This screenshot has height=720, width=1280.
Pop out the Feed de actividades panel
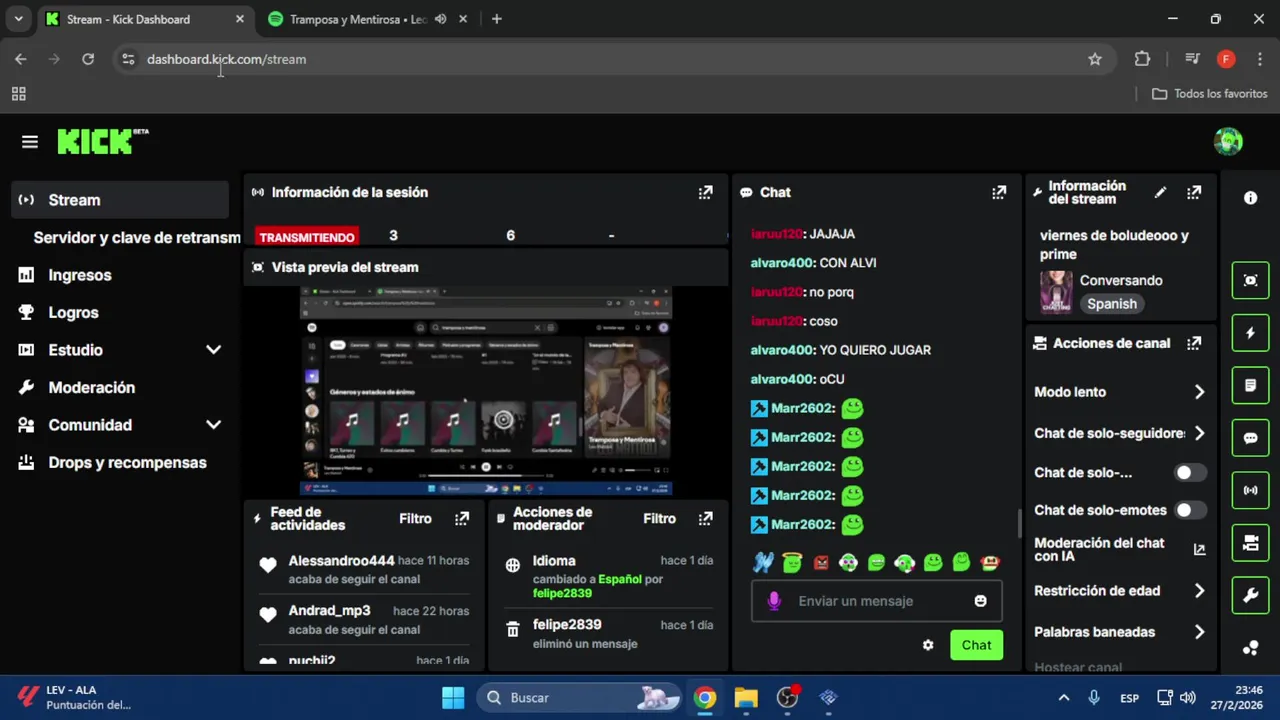(x=462, y=519)
